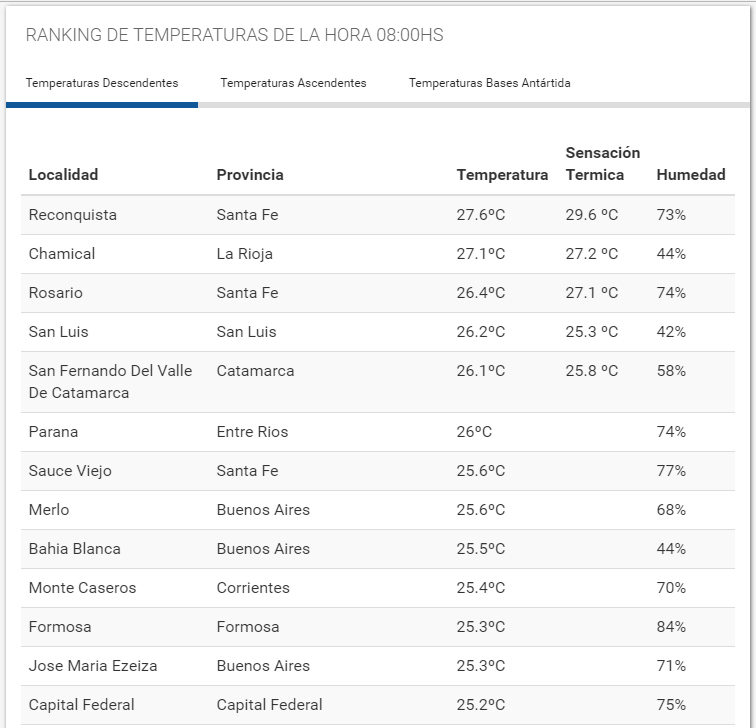Click the Humedad column header
756x728 pixels.
(x=690, y=175)
